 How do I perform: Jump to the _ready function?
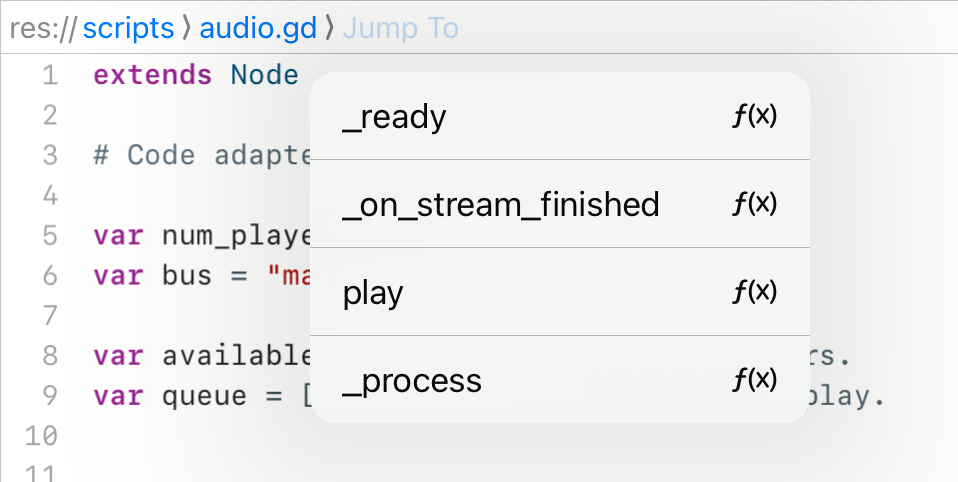pos(560,116)
